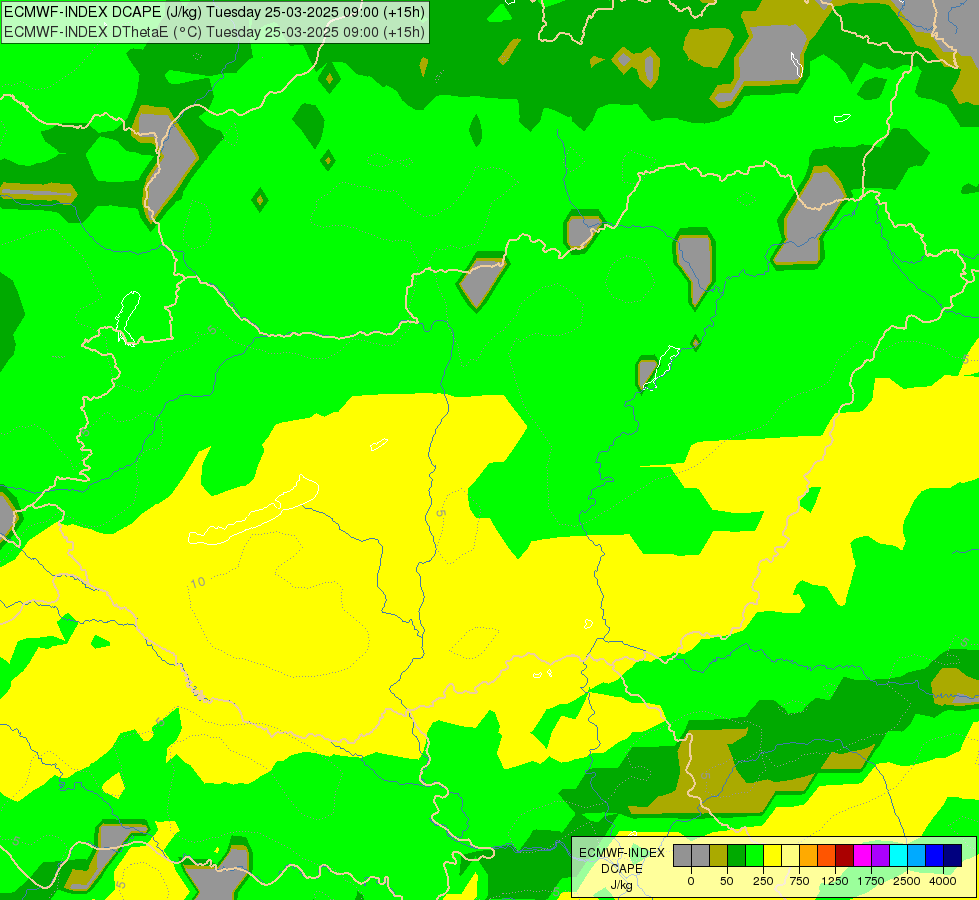The height and width of the screenshot is (900, 979).
Task: Click the orange legend swatch
Action: (809, 856)
